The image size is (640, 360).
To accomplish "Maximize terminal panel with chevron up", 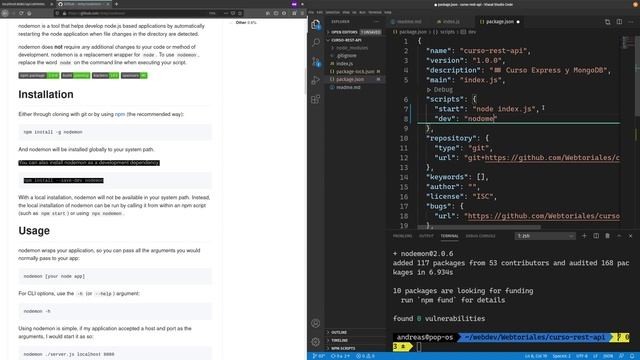I will pos(619,236).
